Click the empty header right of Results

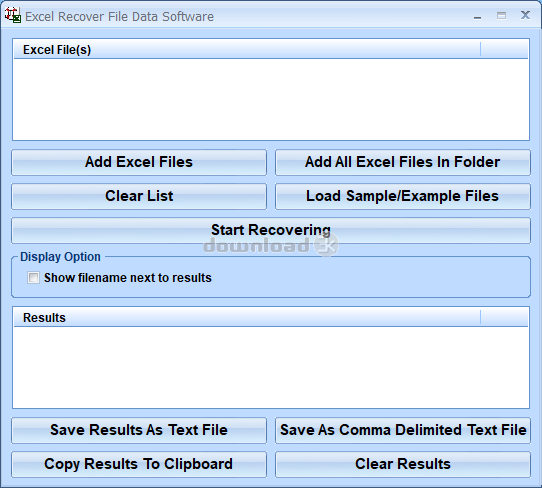point(504,318)
